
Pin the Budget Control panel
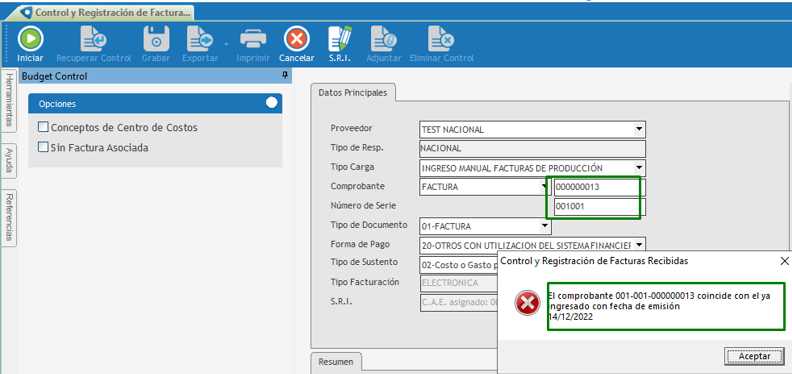click(285, 76)
